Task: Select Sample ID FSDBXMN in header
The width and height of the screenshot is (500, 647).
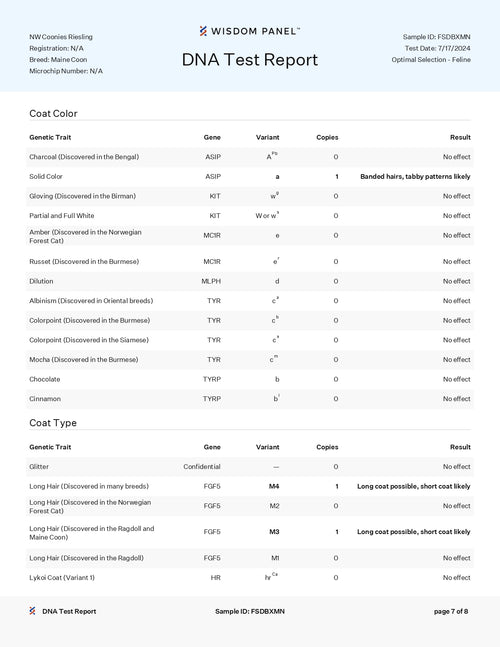Action: pos(436,37)
